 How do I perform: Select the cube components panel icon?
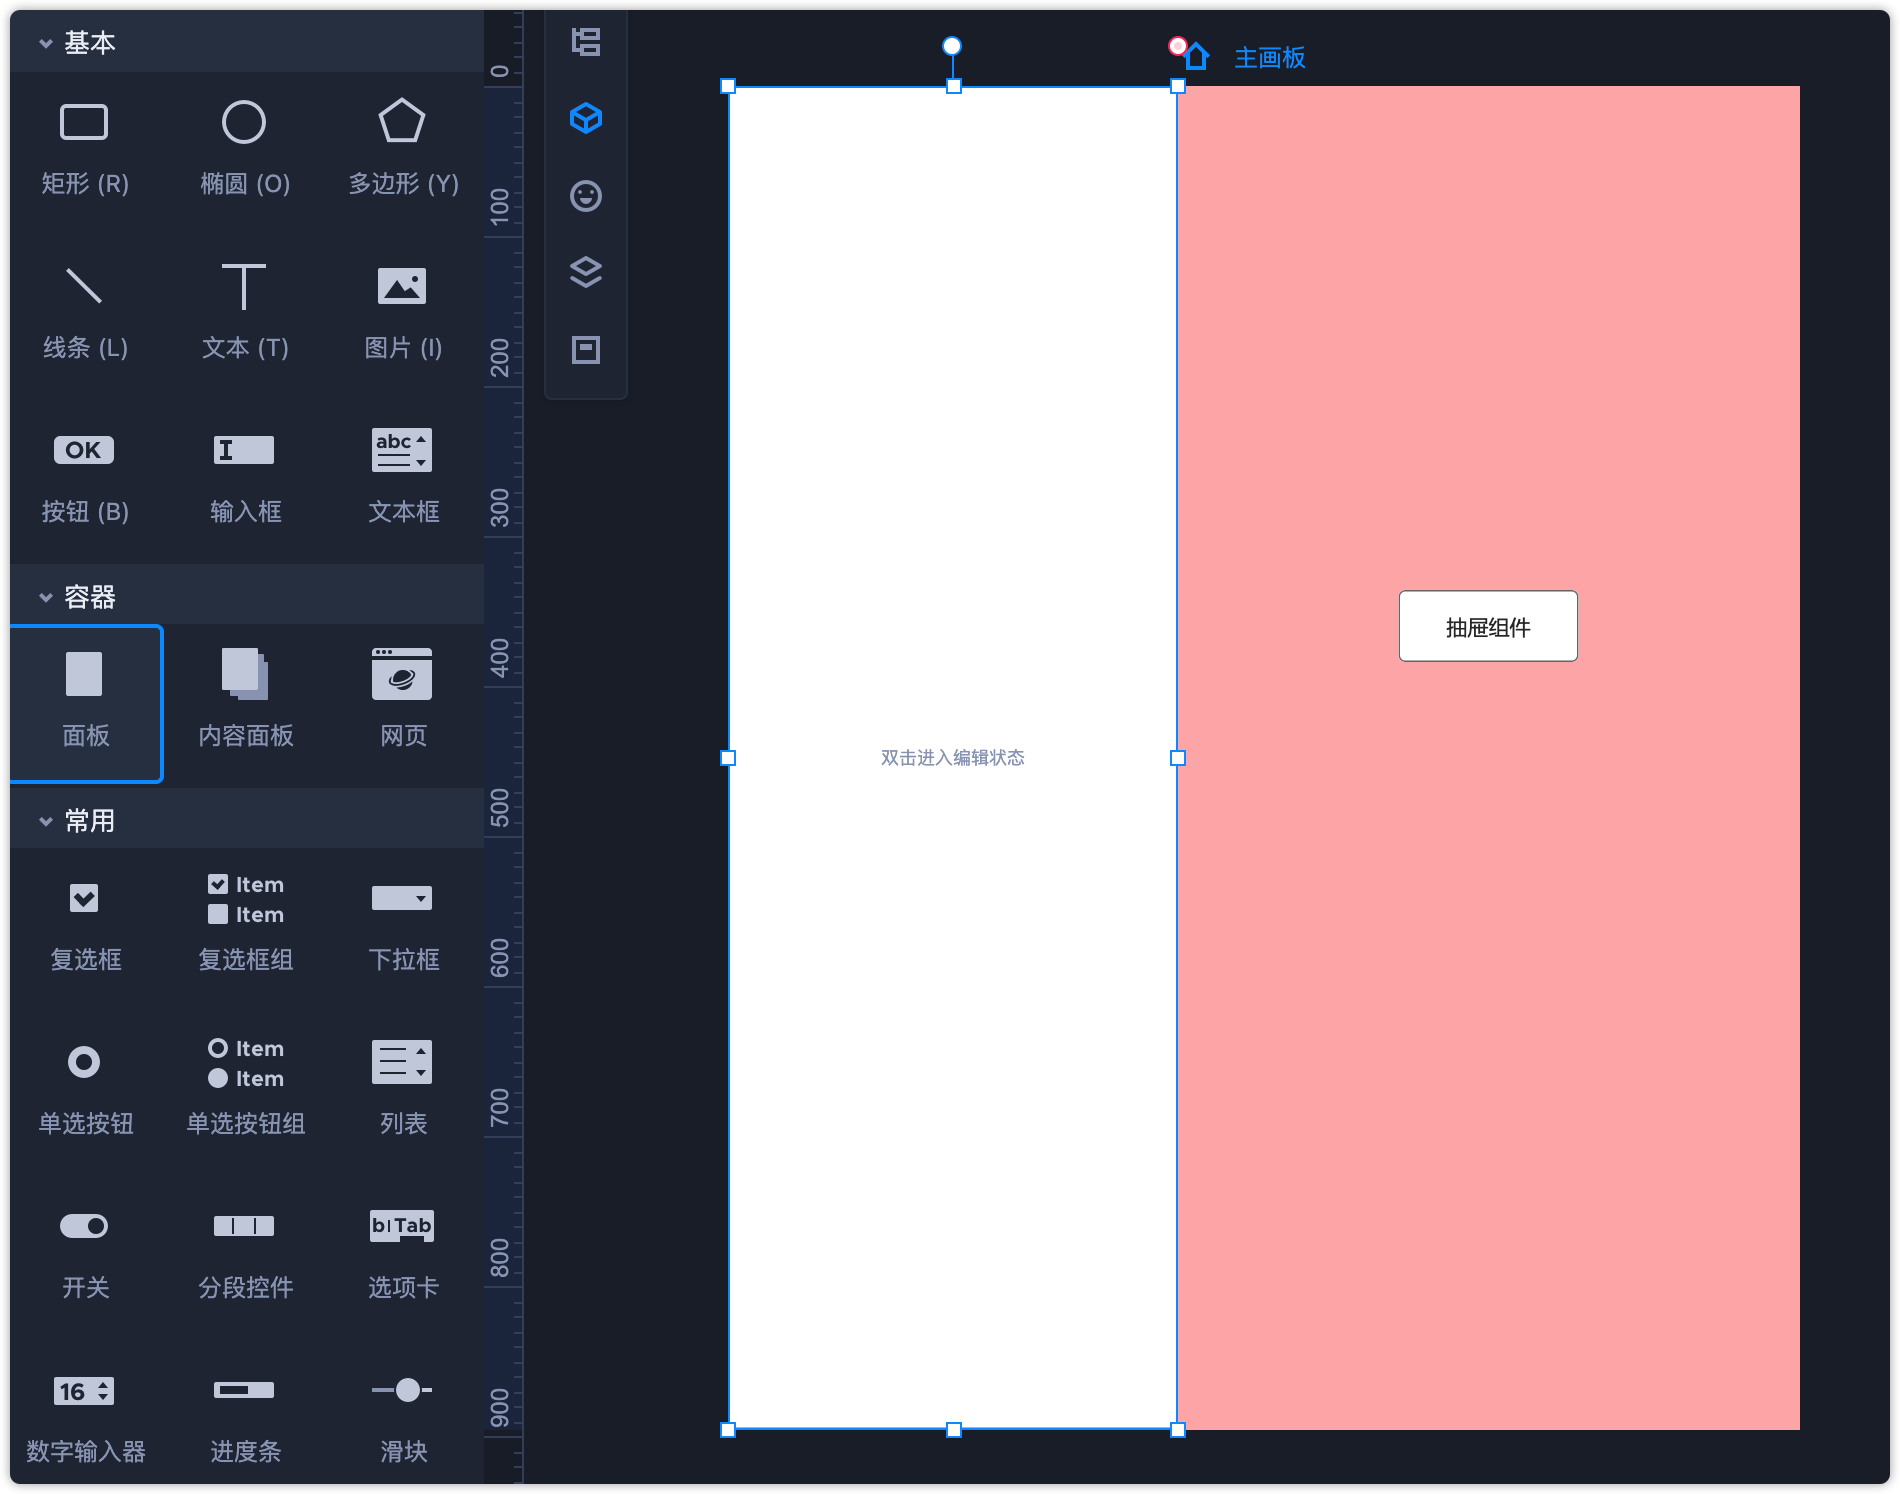(x=586, y=119)
